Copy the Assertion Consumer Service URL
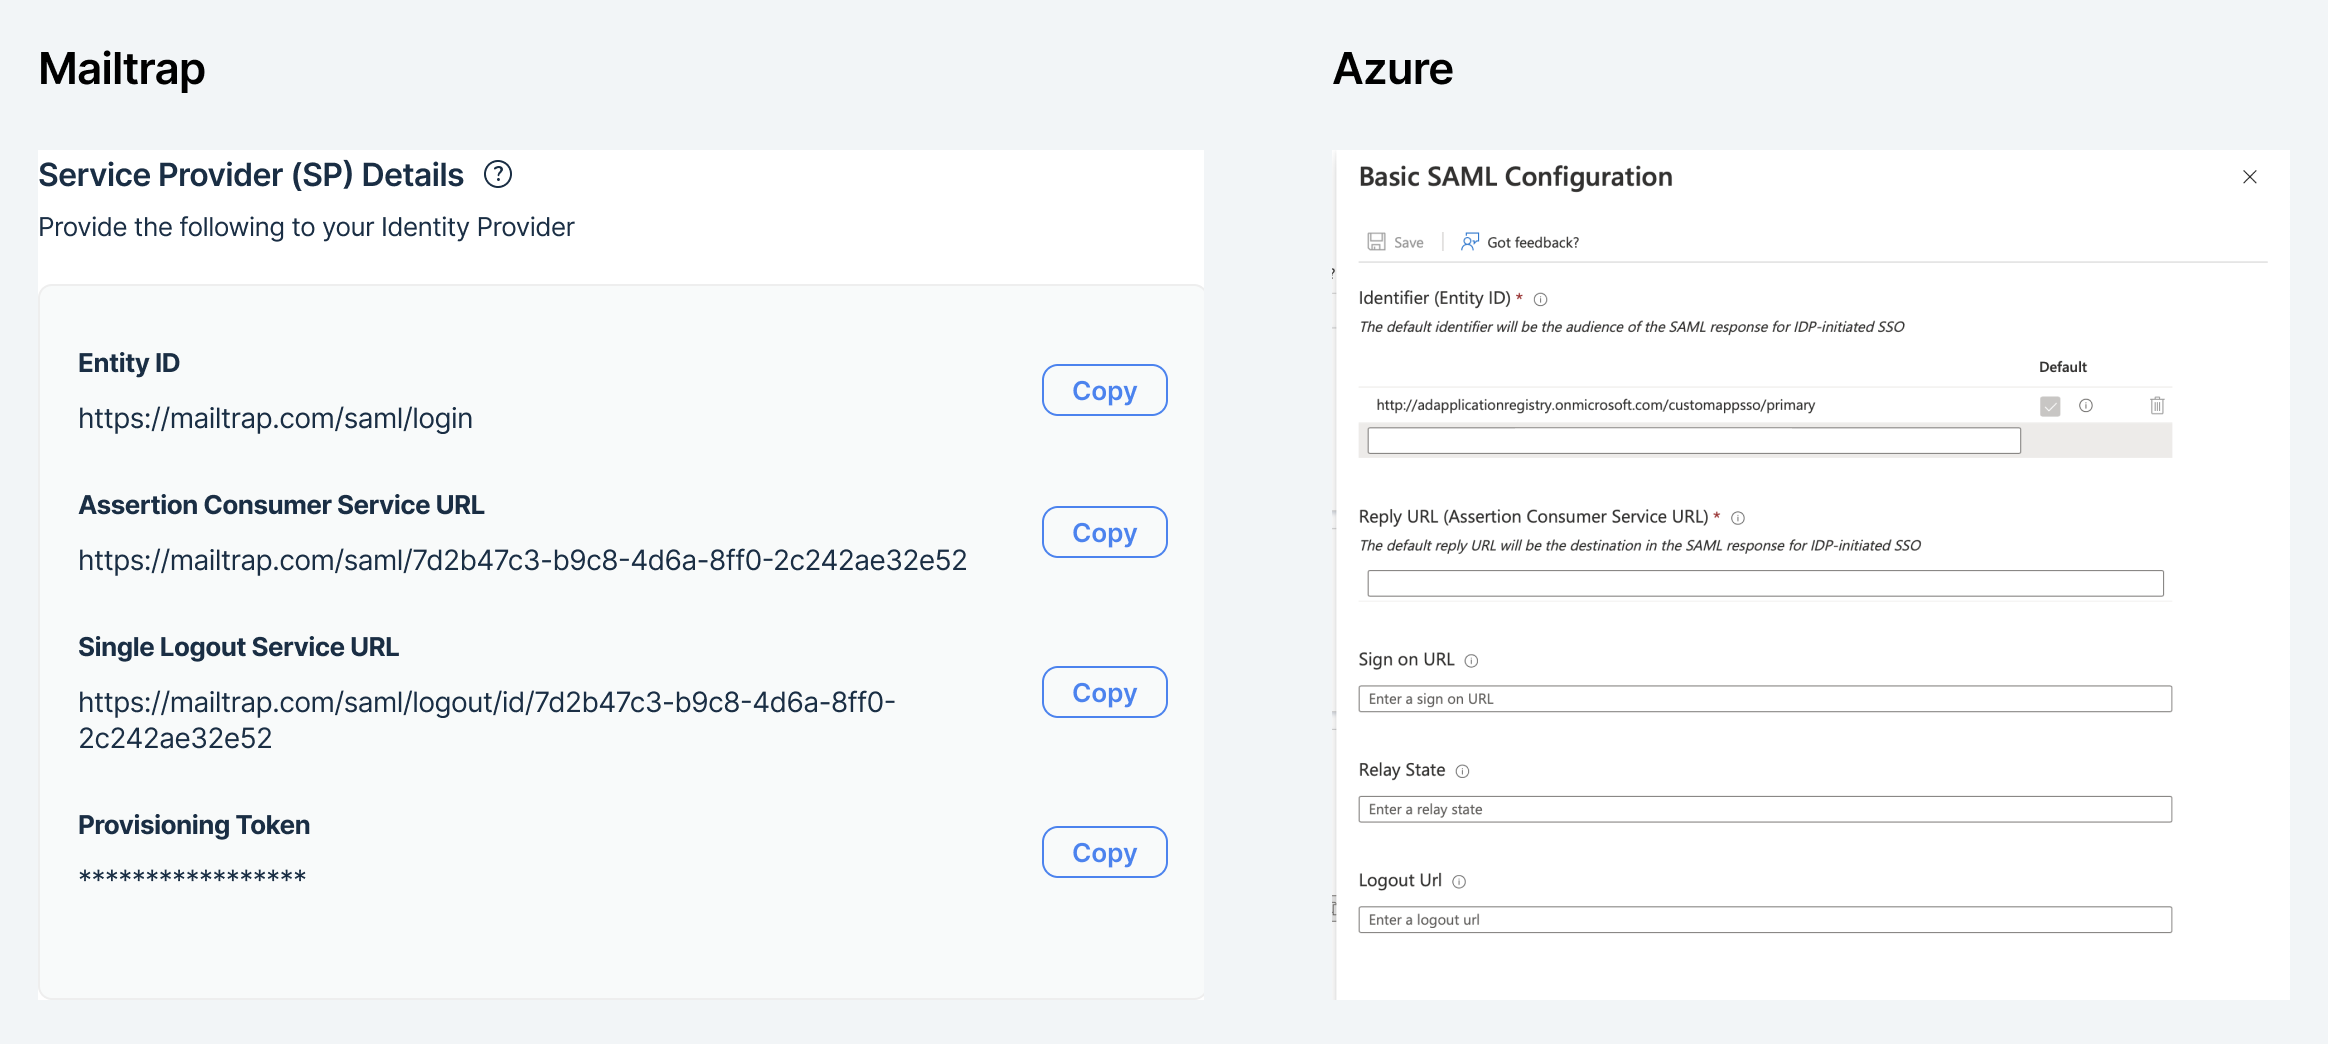Viewport: 2328px width, 1044px height. tap(1104, 532)
